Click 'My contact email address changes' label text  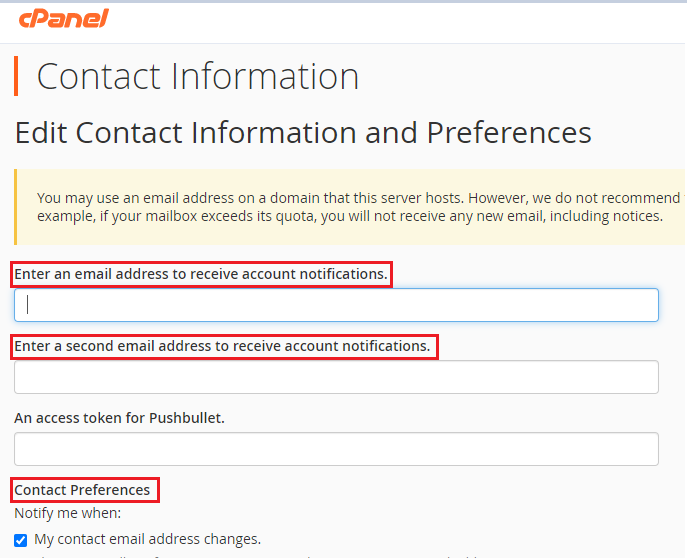(x=147, y=539)
